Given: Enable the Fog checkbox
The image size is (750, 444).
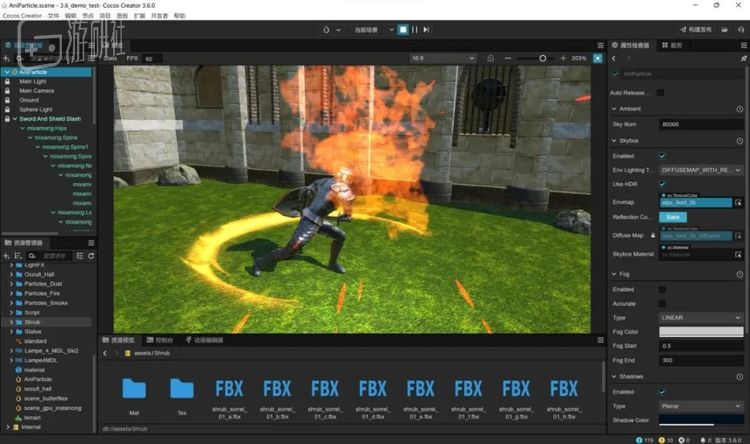Looking at the screenshot, I should coord(662,289).
